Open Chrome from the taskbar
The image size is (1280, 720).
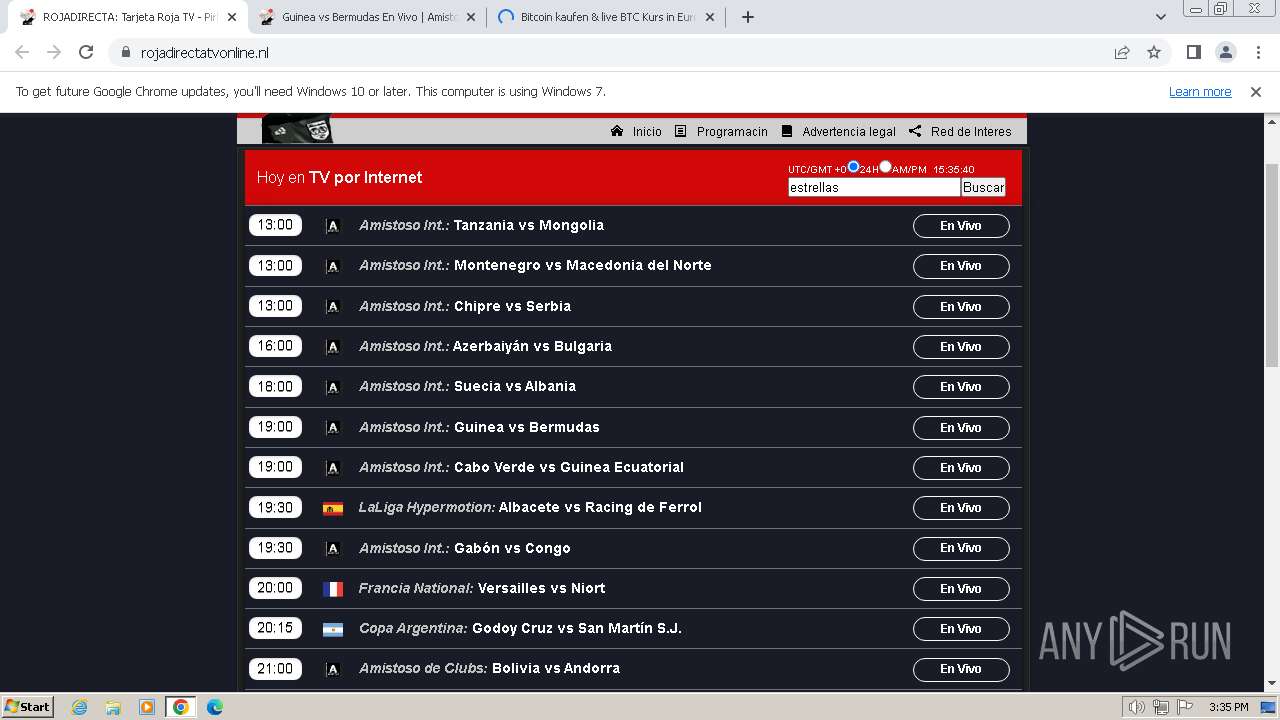point(181,707)
